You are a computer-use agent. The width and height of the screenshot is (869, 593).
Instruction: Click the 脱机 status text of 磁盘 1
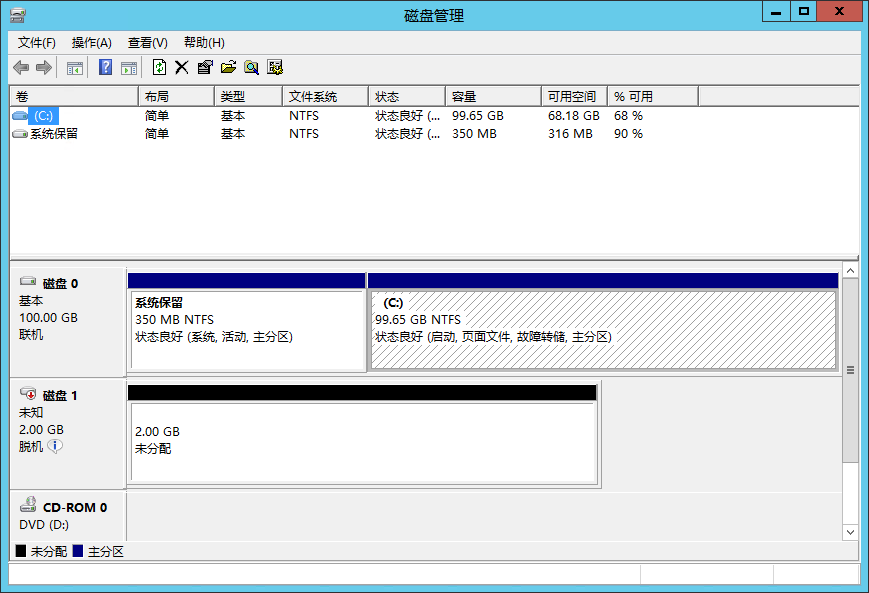click(30, 447)
